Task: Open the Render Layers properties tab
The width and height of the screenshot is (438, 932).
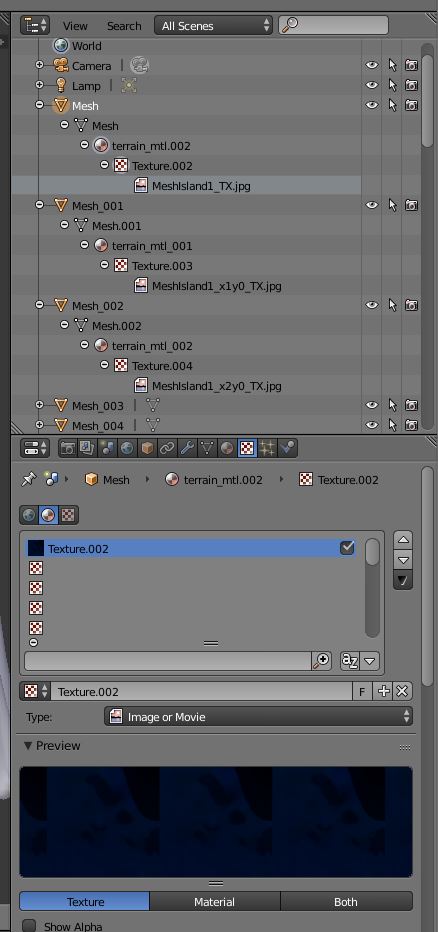Action: coord(87,448)
